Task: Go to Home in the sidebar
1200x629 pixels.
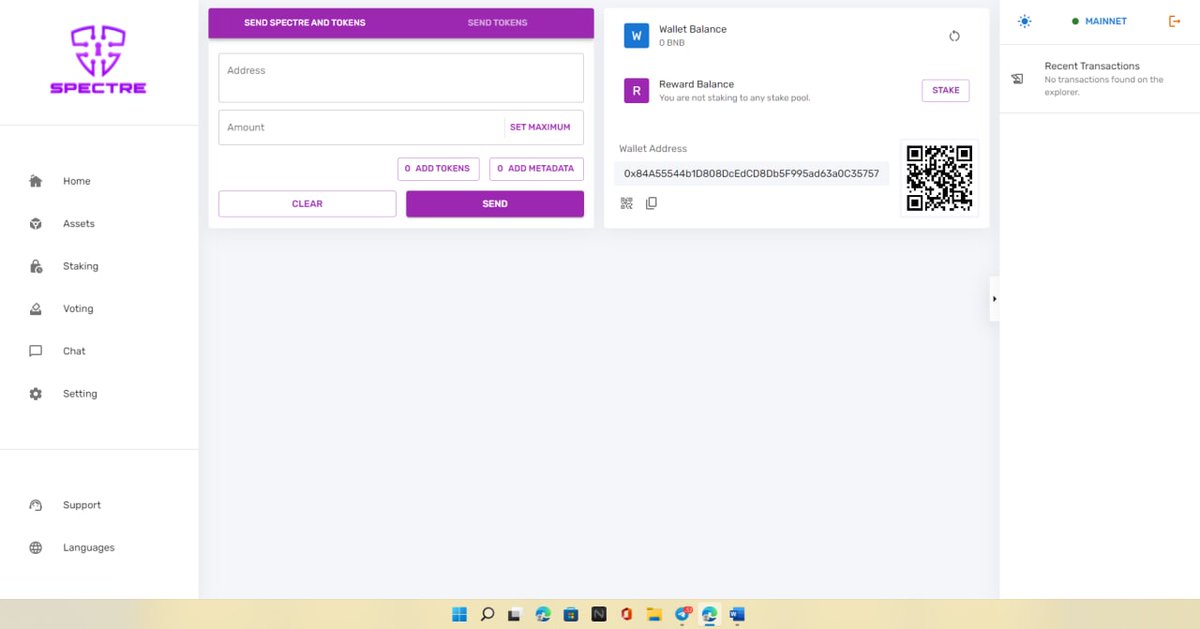Action: point(77,181)
